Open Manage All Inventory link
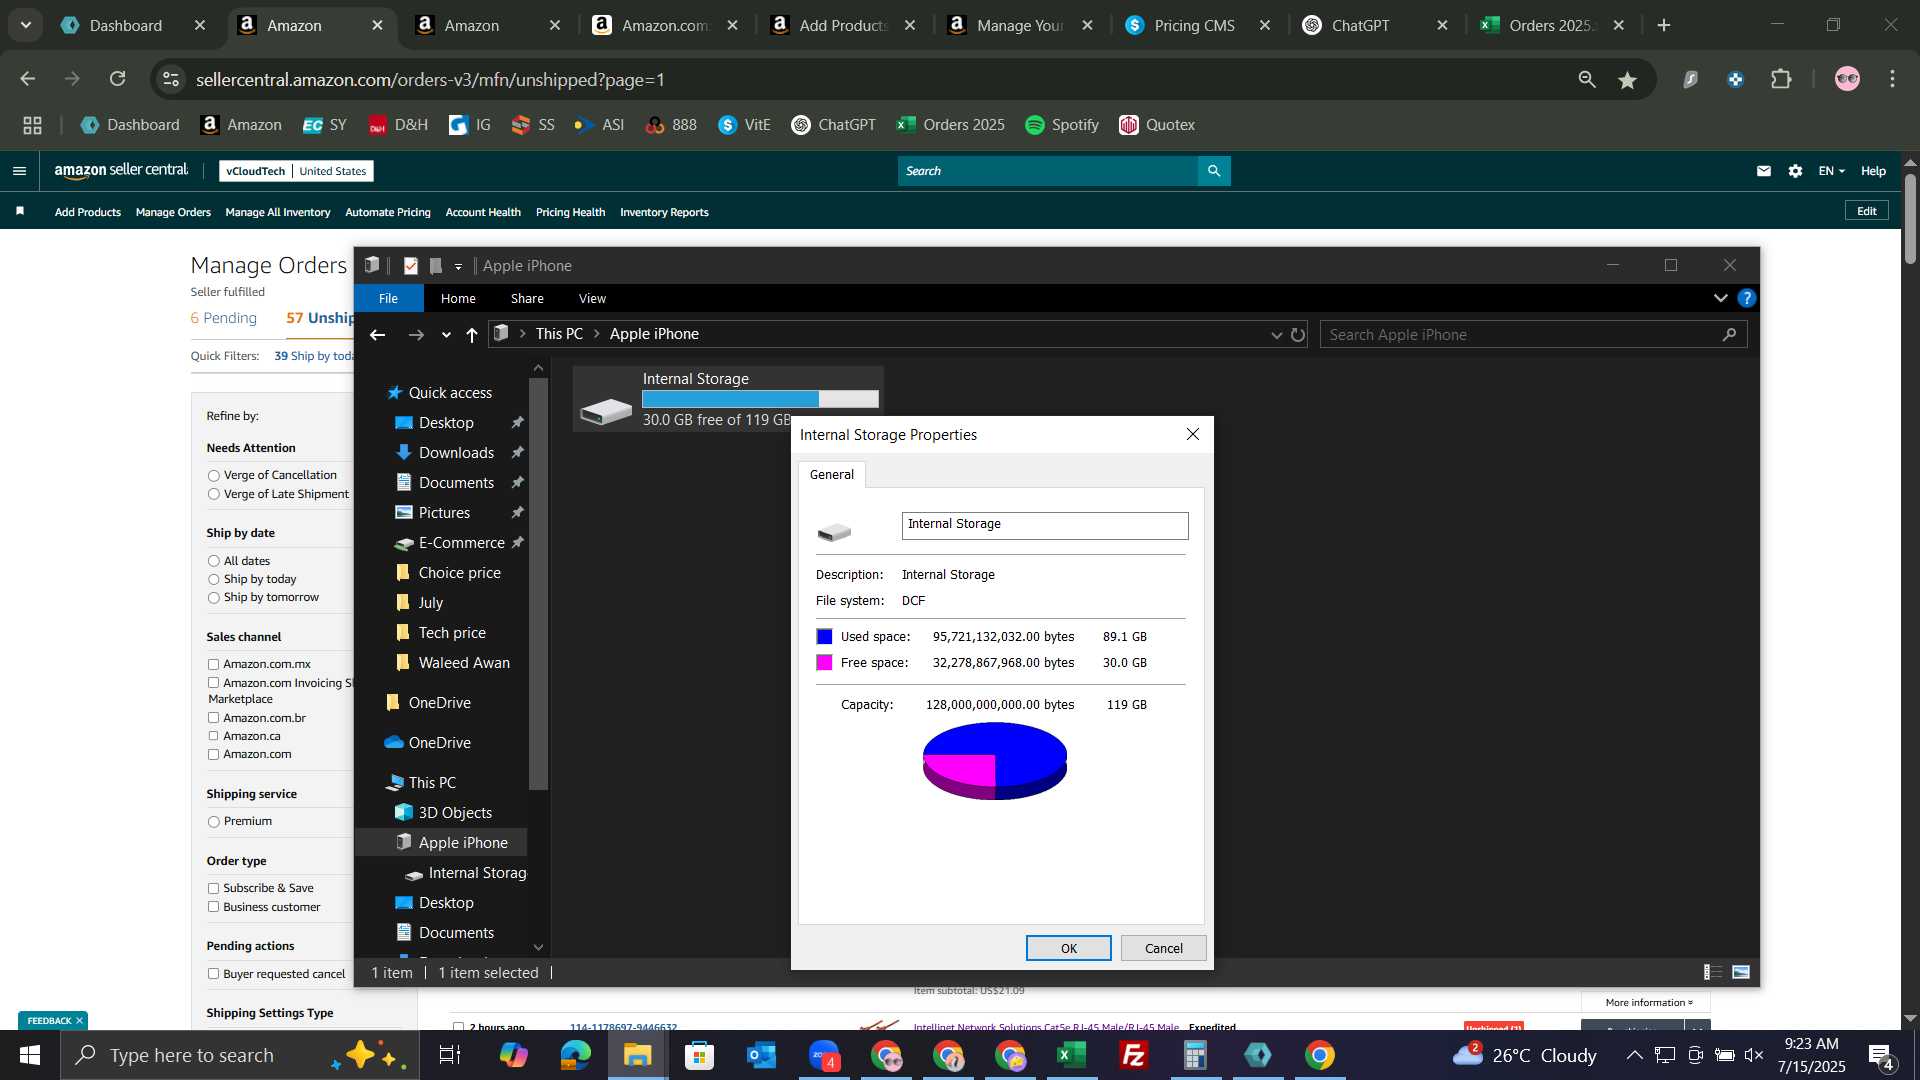The image size is (1920, 1080). click(277, 212)
